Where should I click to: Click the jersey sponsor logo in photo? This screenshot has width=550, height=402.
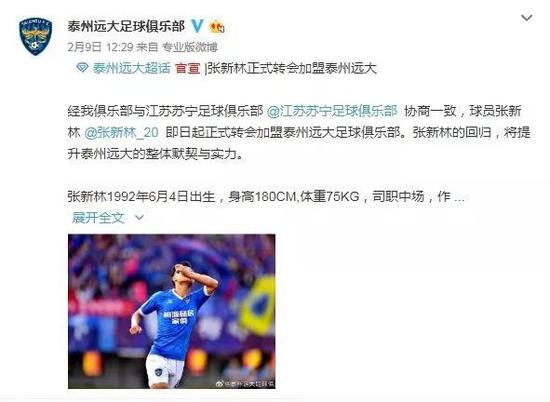pos(179,316)
